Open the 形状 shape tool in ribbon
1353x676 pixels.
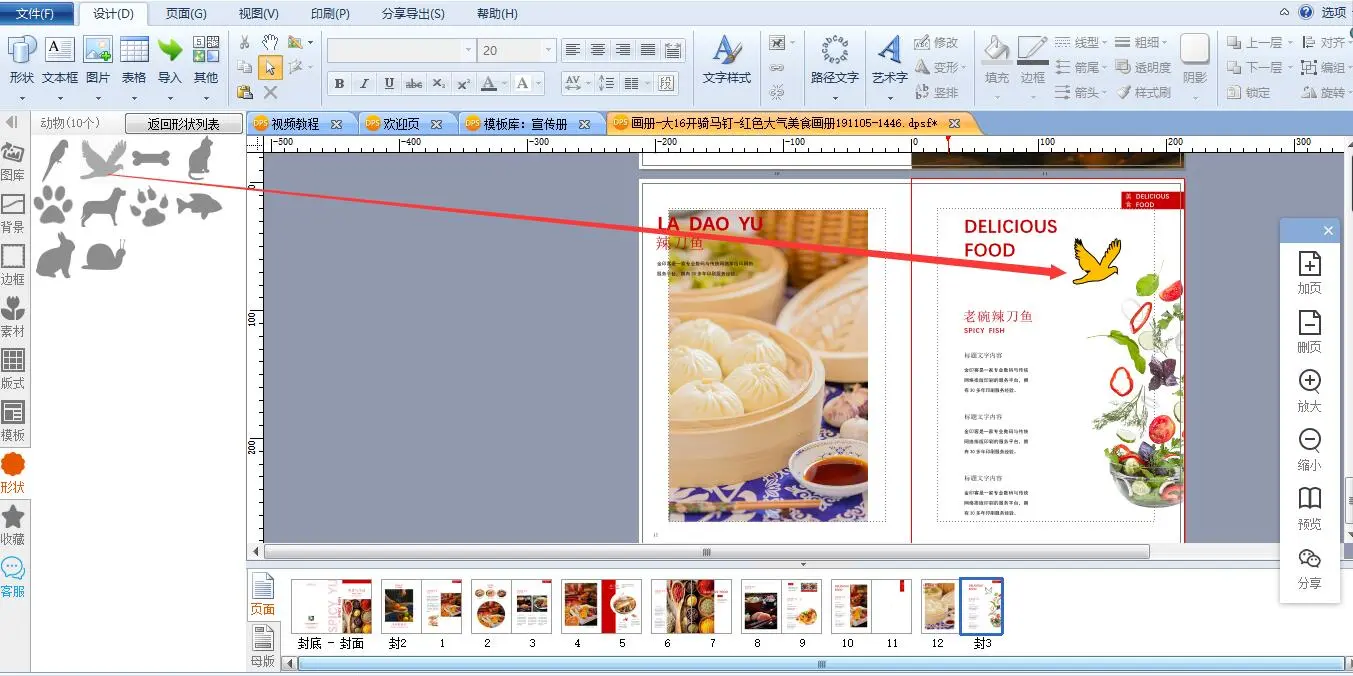(21, 60)
